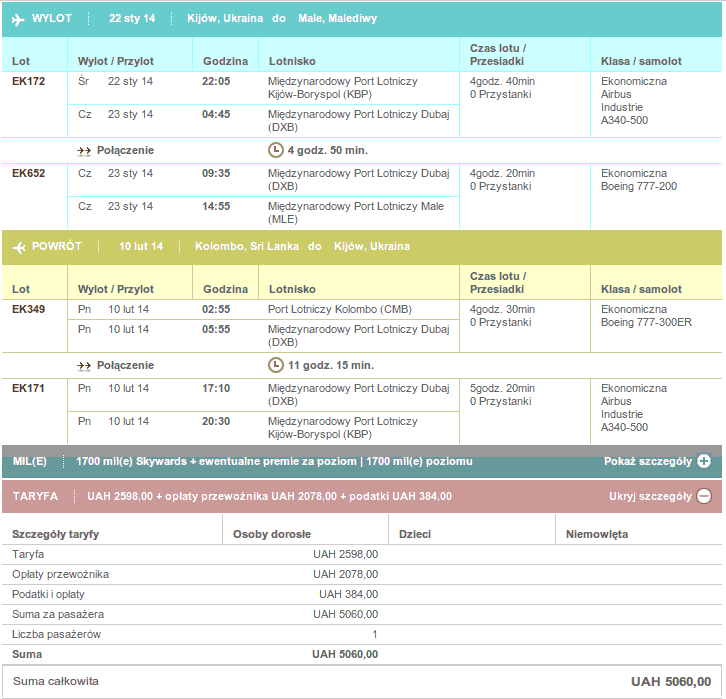Viewport: 726px width, 699px height.
Task: Click the return airplane icon beside POWRÓT
Action: pos(19,247)
